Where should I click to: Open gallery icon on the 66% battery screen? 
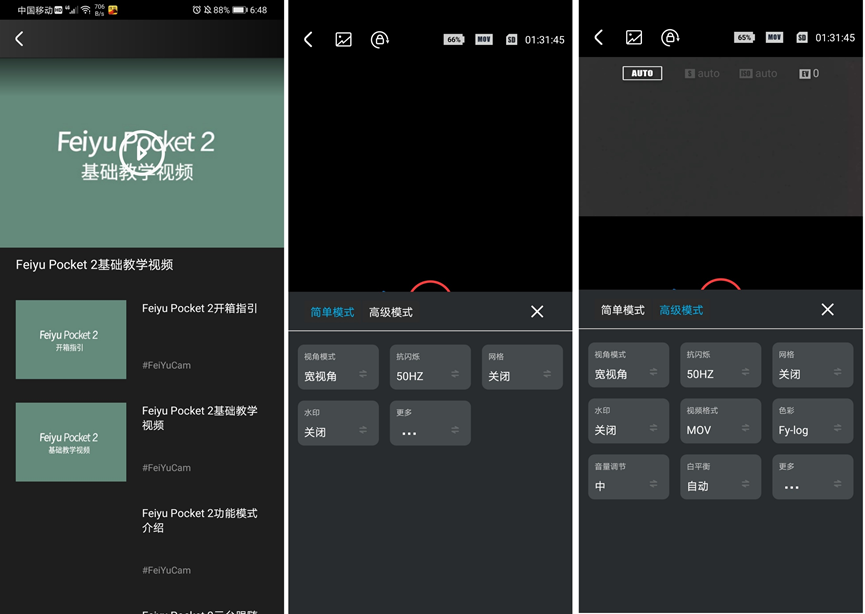click(343, 39)
